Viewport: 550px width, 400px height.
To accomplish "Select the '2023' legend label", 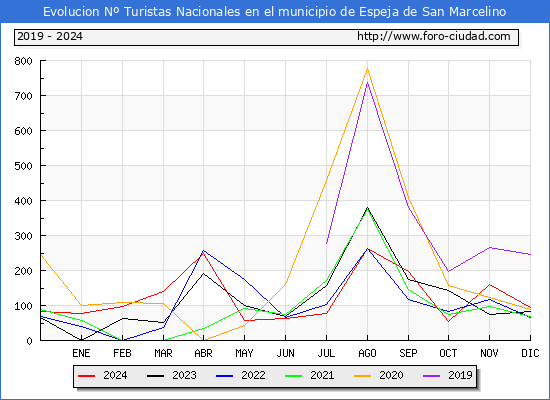I will (184, 375).
